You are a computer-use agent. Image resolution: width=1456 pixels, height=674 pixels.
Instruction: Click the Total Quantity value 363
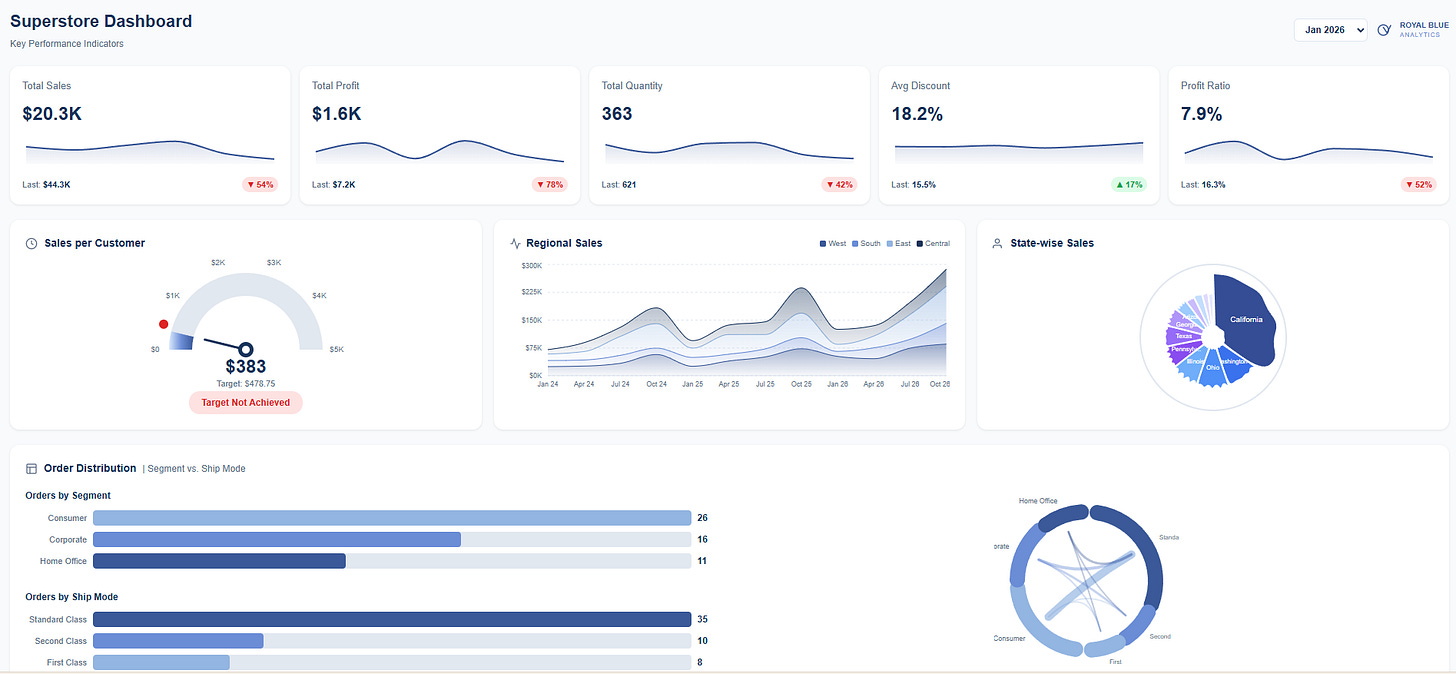pos(617,114)
